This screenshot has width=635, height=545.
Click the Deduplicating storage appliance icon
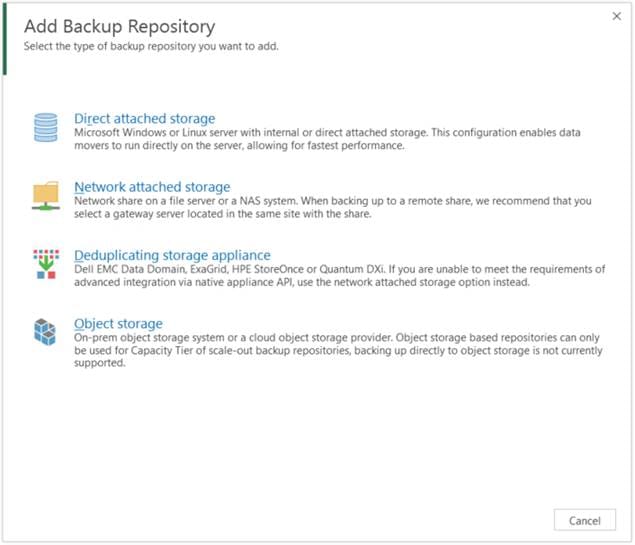pos(46,264)
